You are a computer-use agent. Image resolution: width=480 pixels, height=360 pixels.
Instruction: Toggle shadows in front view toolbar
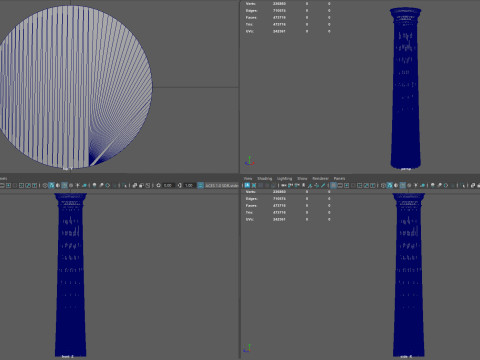click(84, 185)
